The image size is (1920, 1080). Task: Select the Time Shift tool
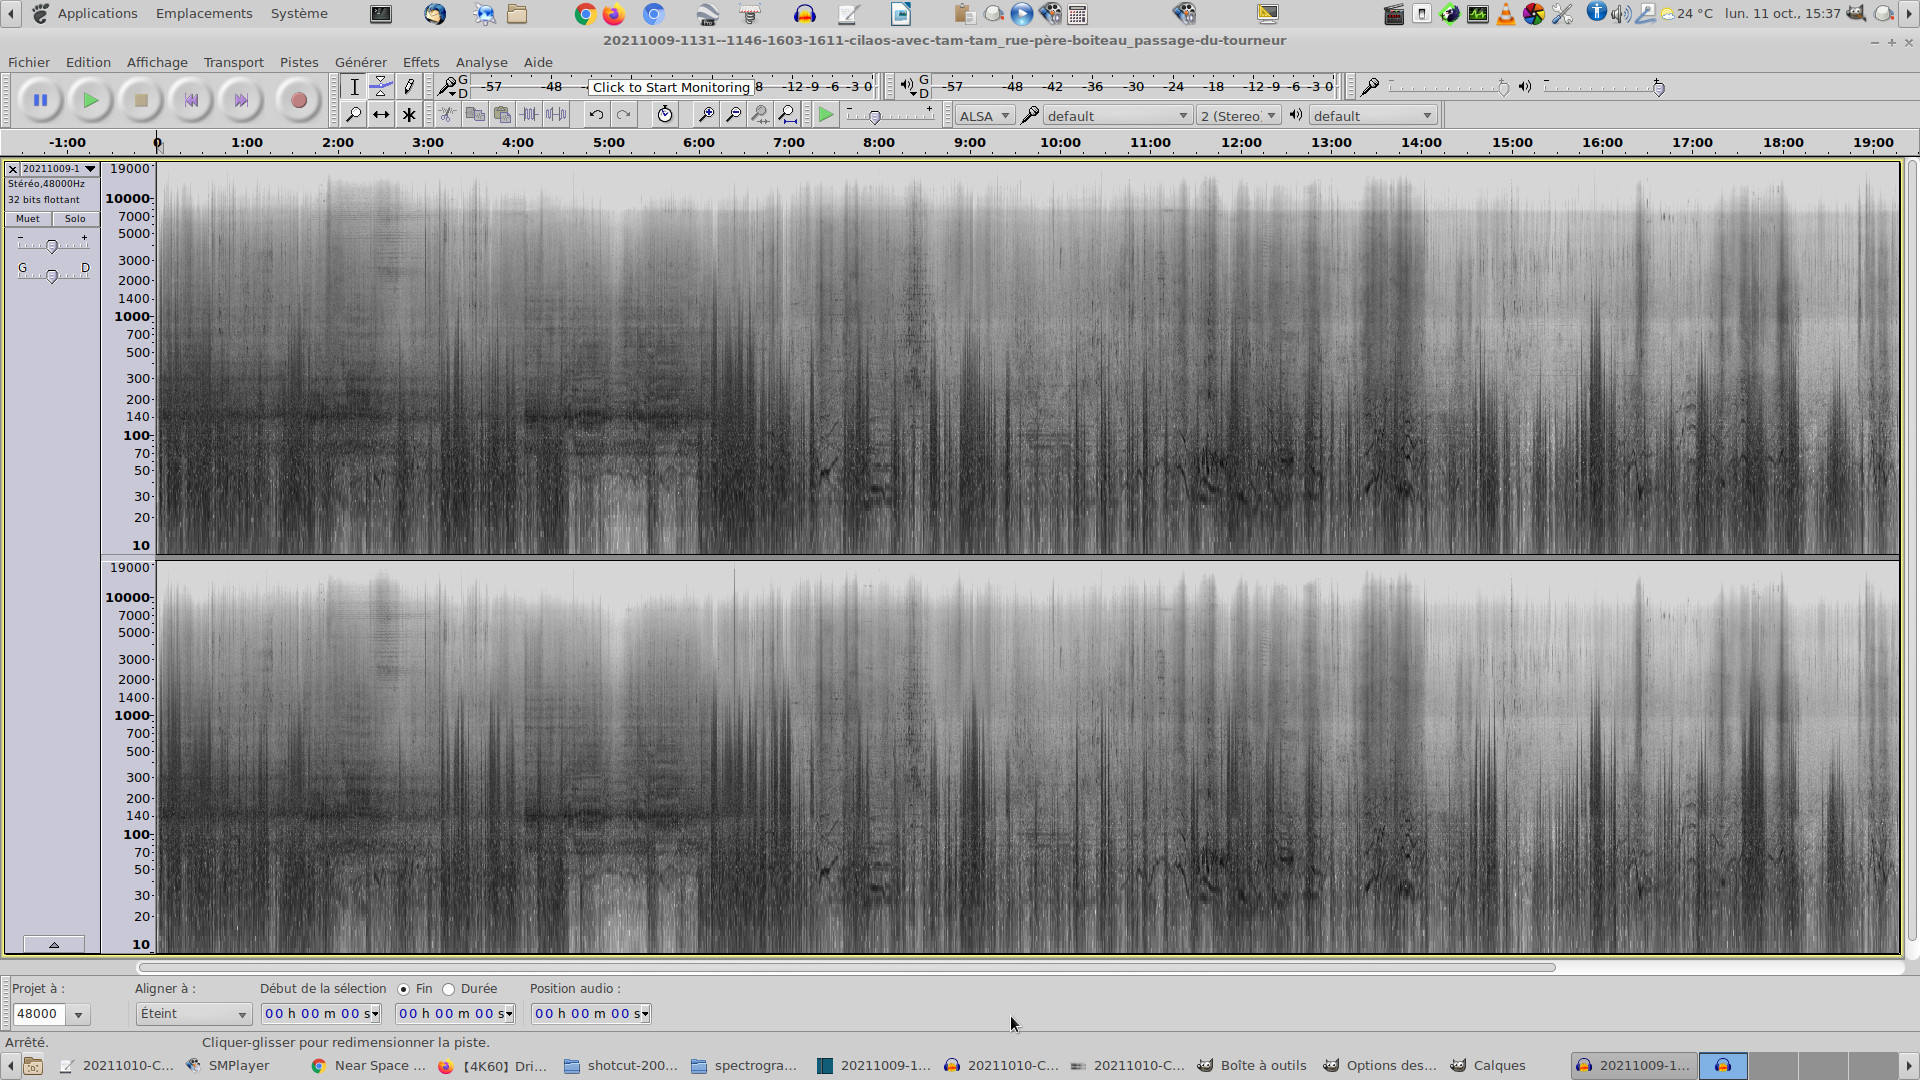click(381, 115)
